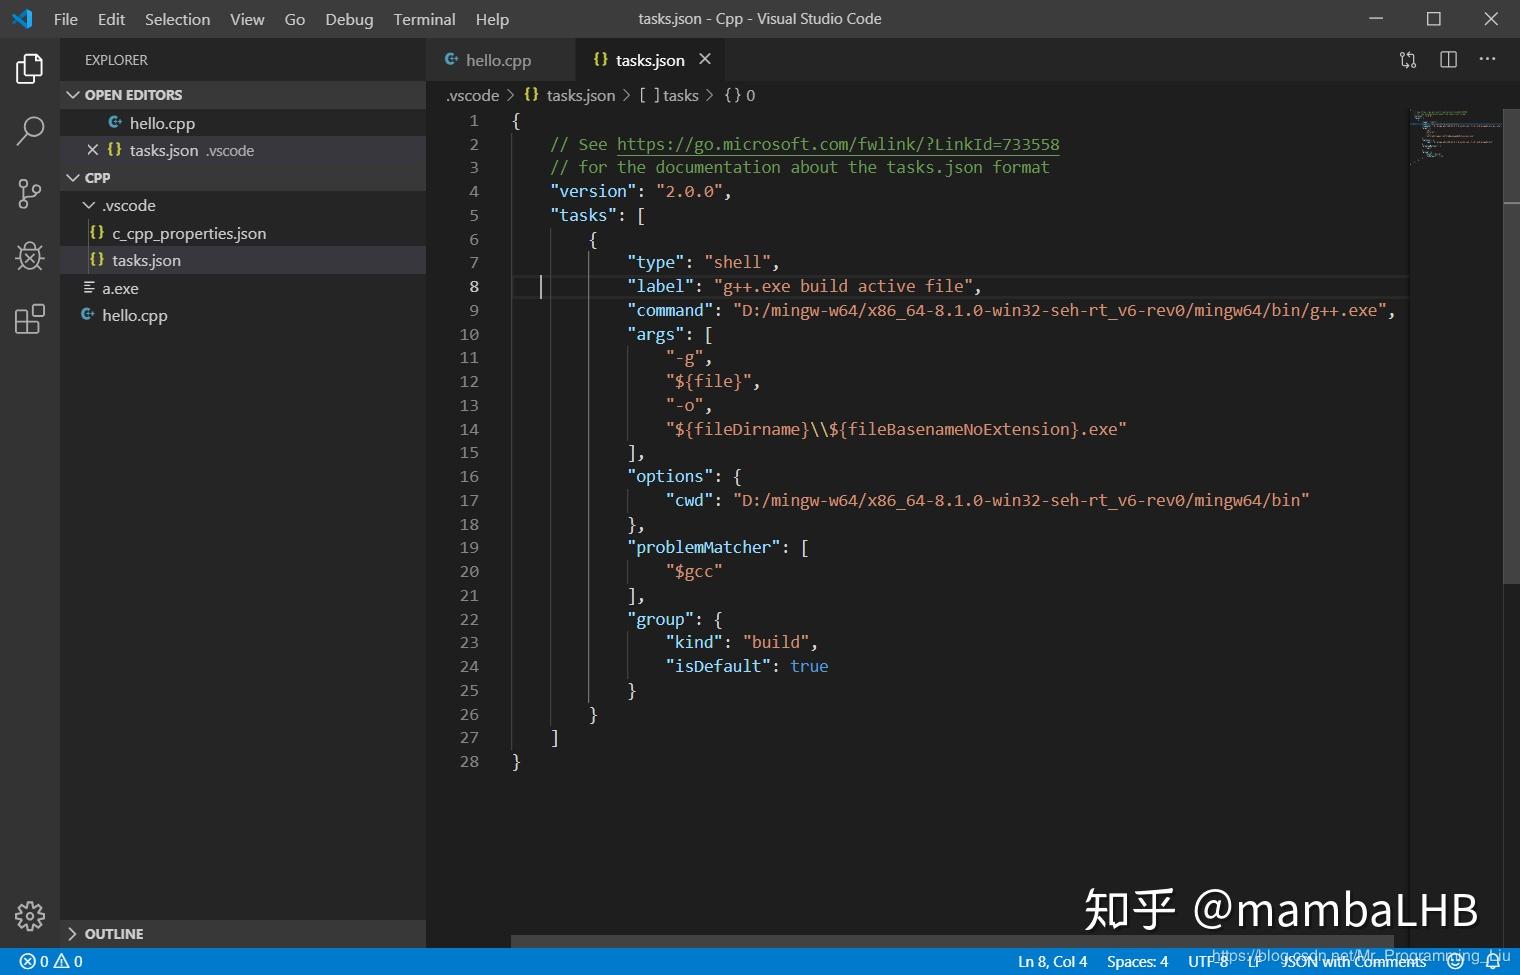Collapse the OPEN EDITORS section
The height and width of the screenshot is (975, 1520).
point(74,95)
